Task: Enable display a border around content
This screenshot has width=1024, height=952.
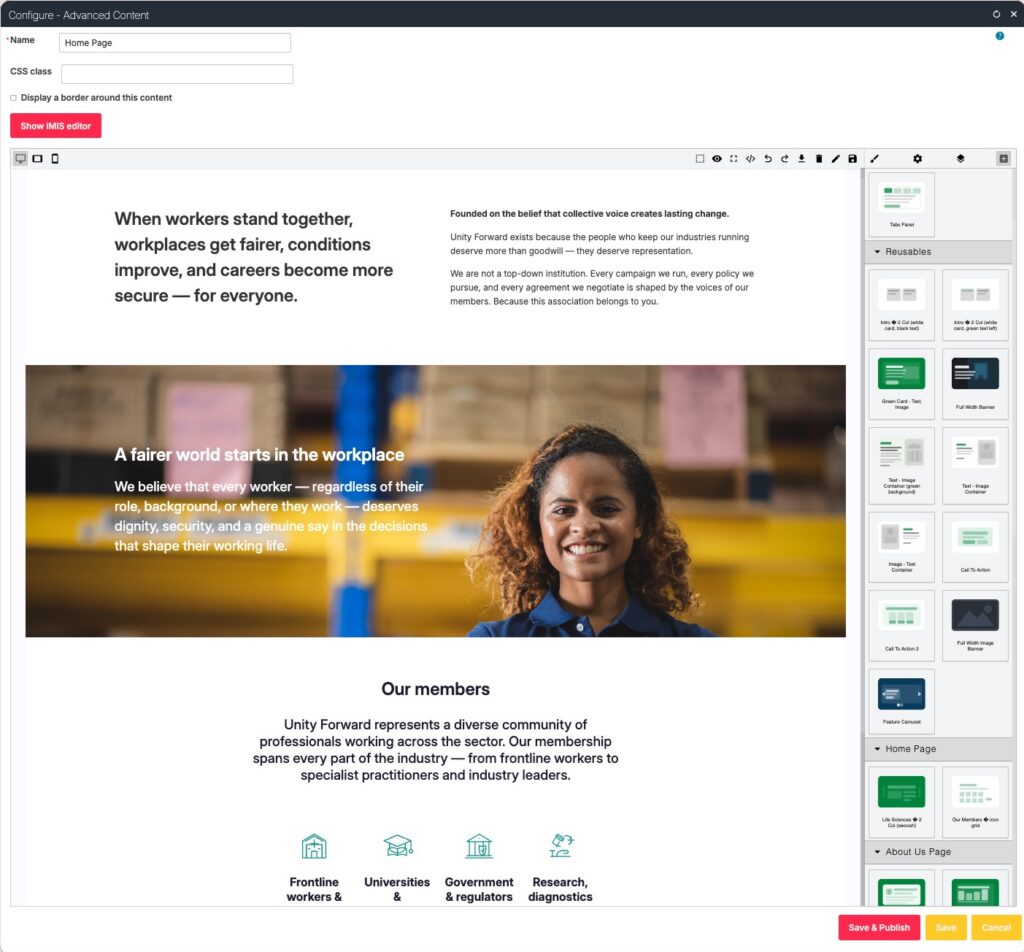Action: (x=13, y=98)
